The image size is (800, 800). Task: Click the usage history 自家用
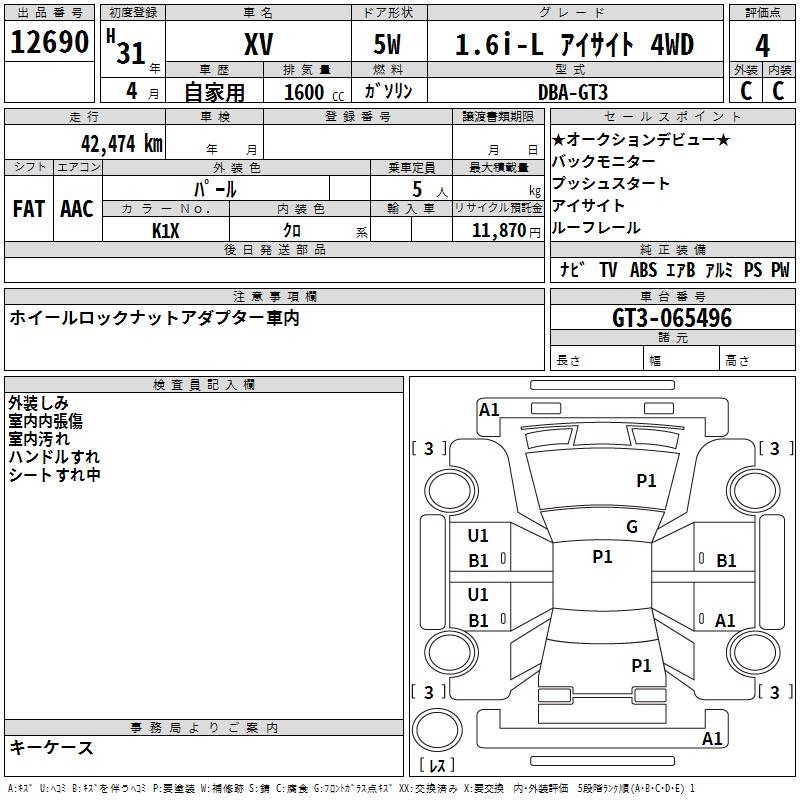point(214,92)
